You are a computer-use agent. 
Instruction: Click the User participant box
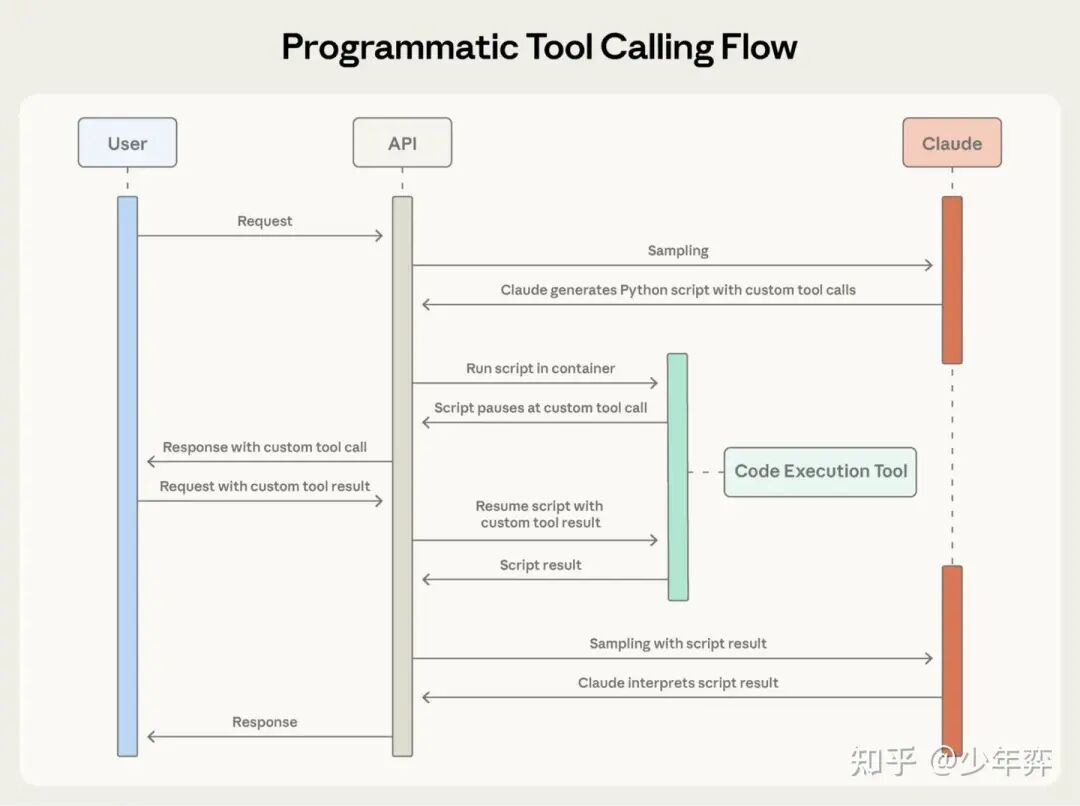pos(127,143)
